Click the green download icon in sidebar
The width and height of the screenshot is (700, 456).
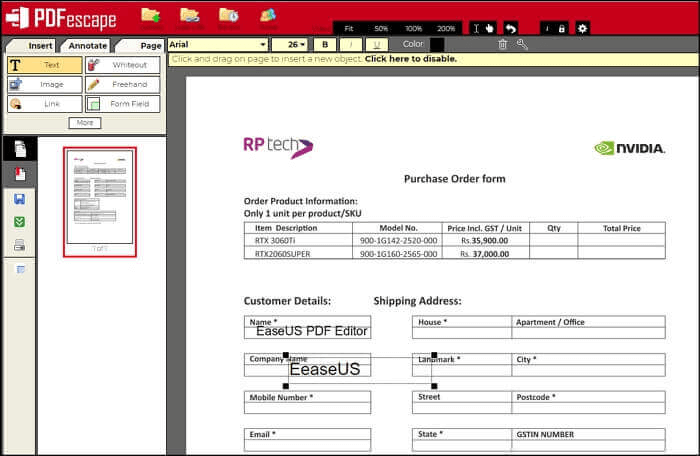tap(20, 221)
